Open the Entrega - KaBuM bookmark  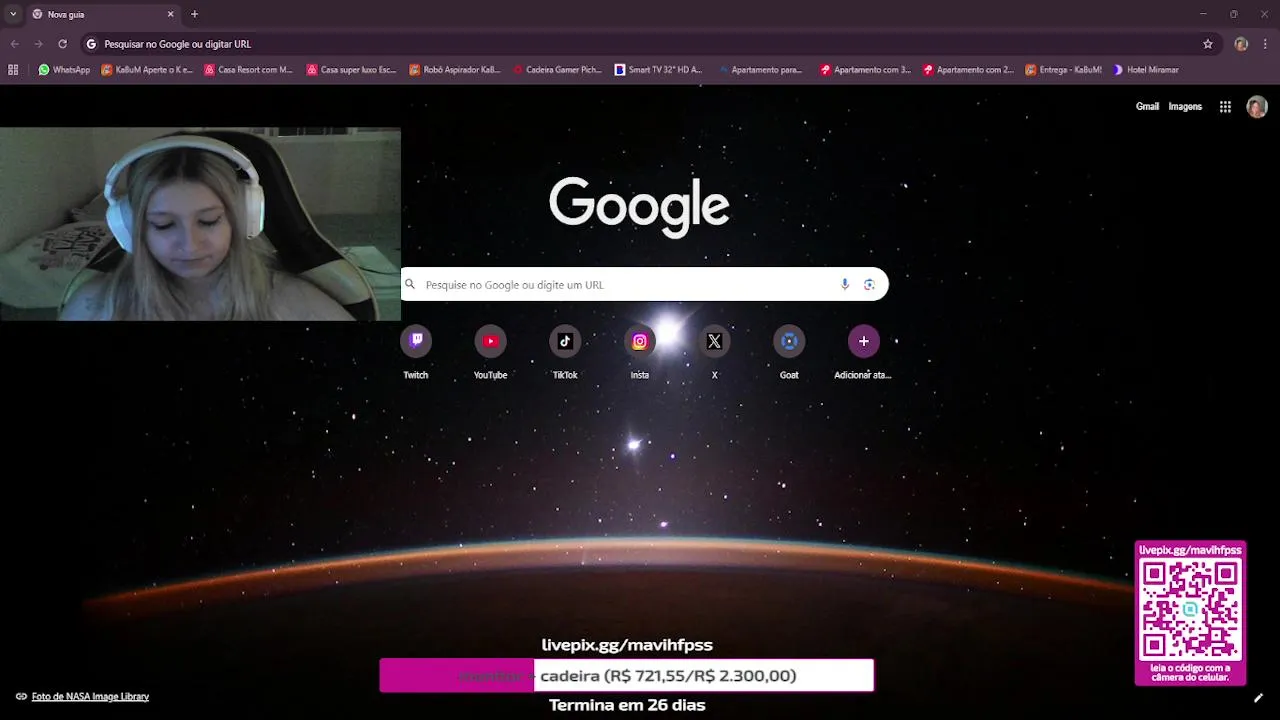click(x=1064, y=70)
